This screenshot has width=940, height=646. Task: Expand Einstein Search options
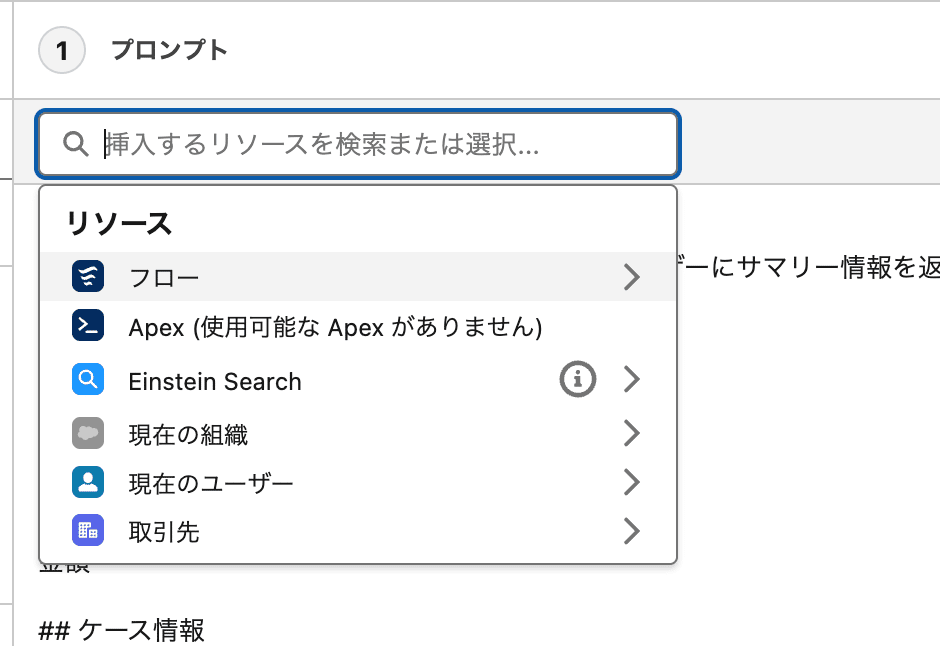click(631, 380)
